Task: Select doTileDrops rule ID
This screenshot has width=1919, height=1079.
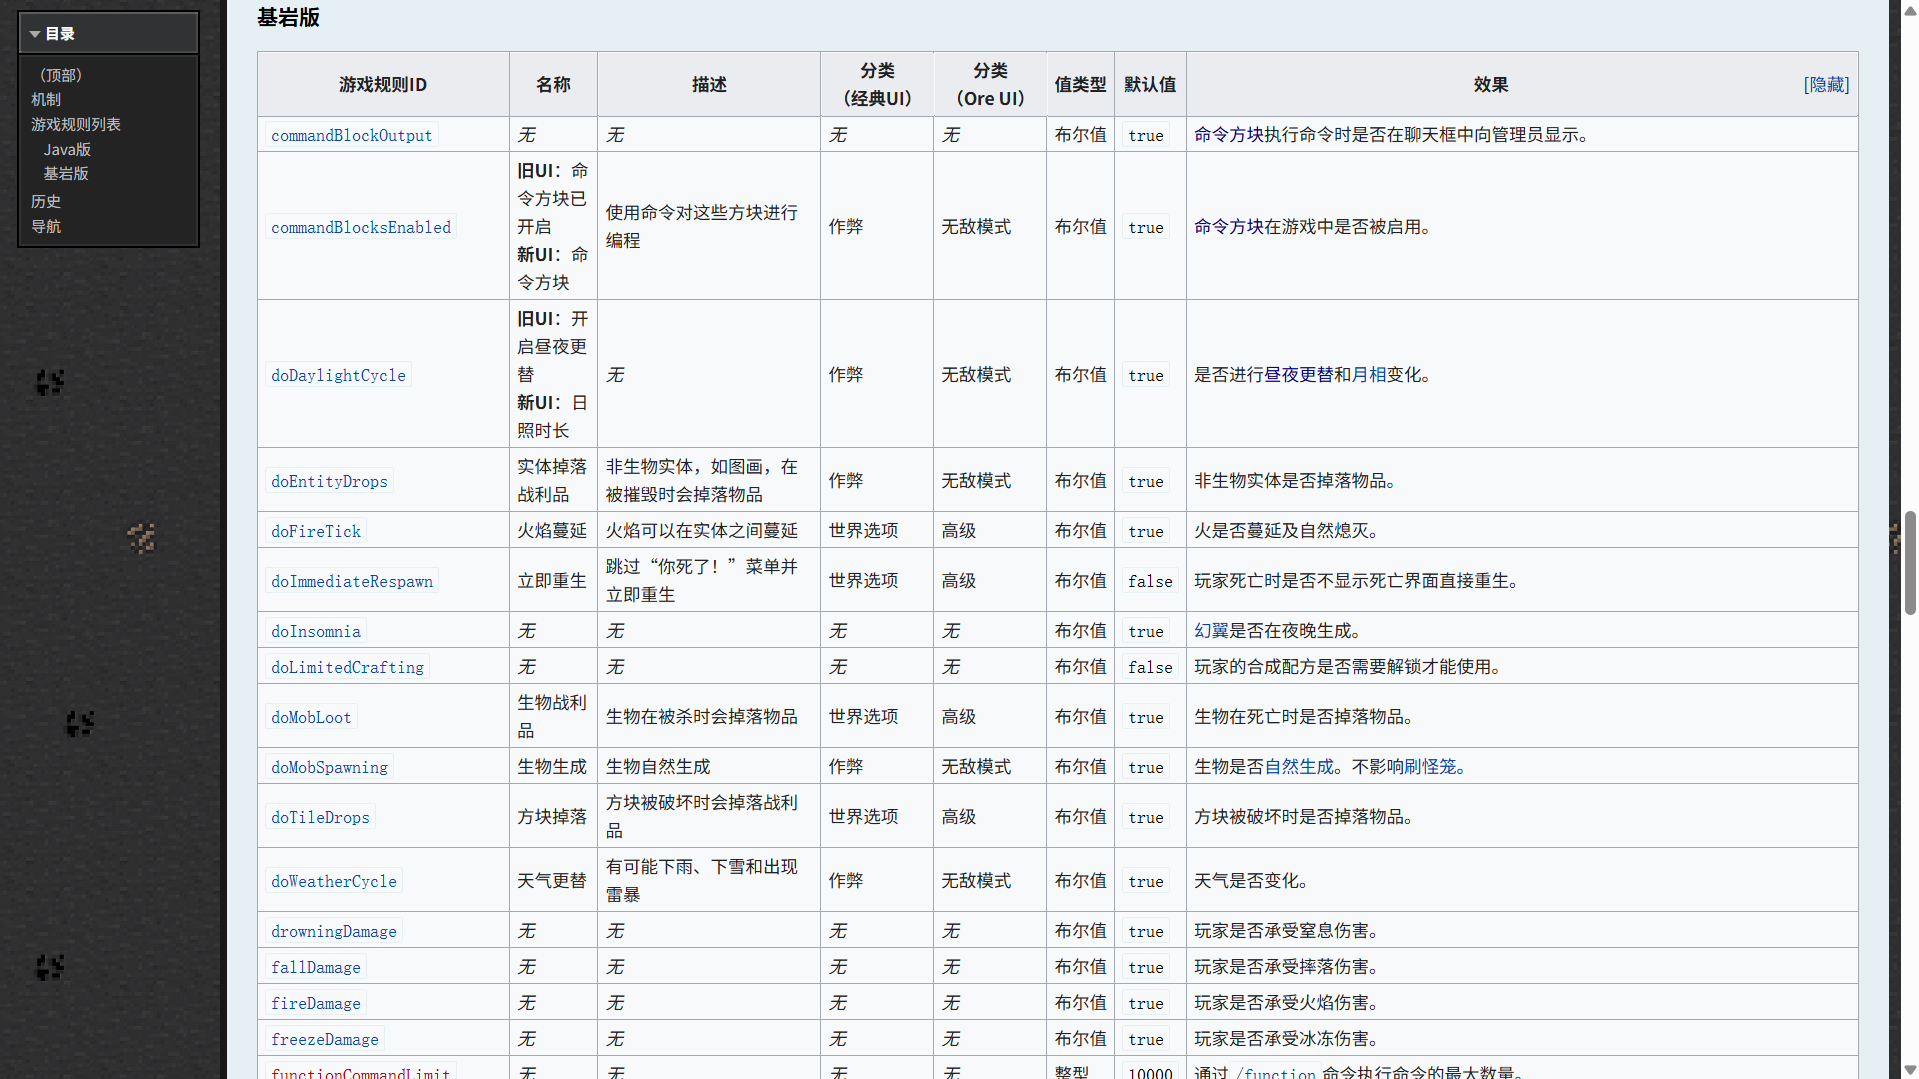Action: tap(320, 817)
